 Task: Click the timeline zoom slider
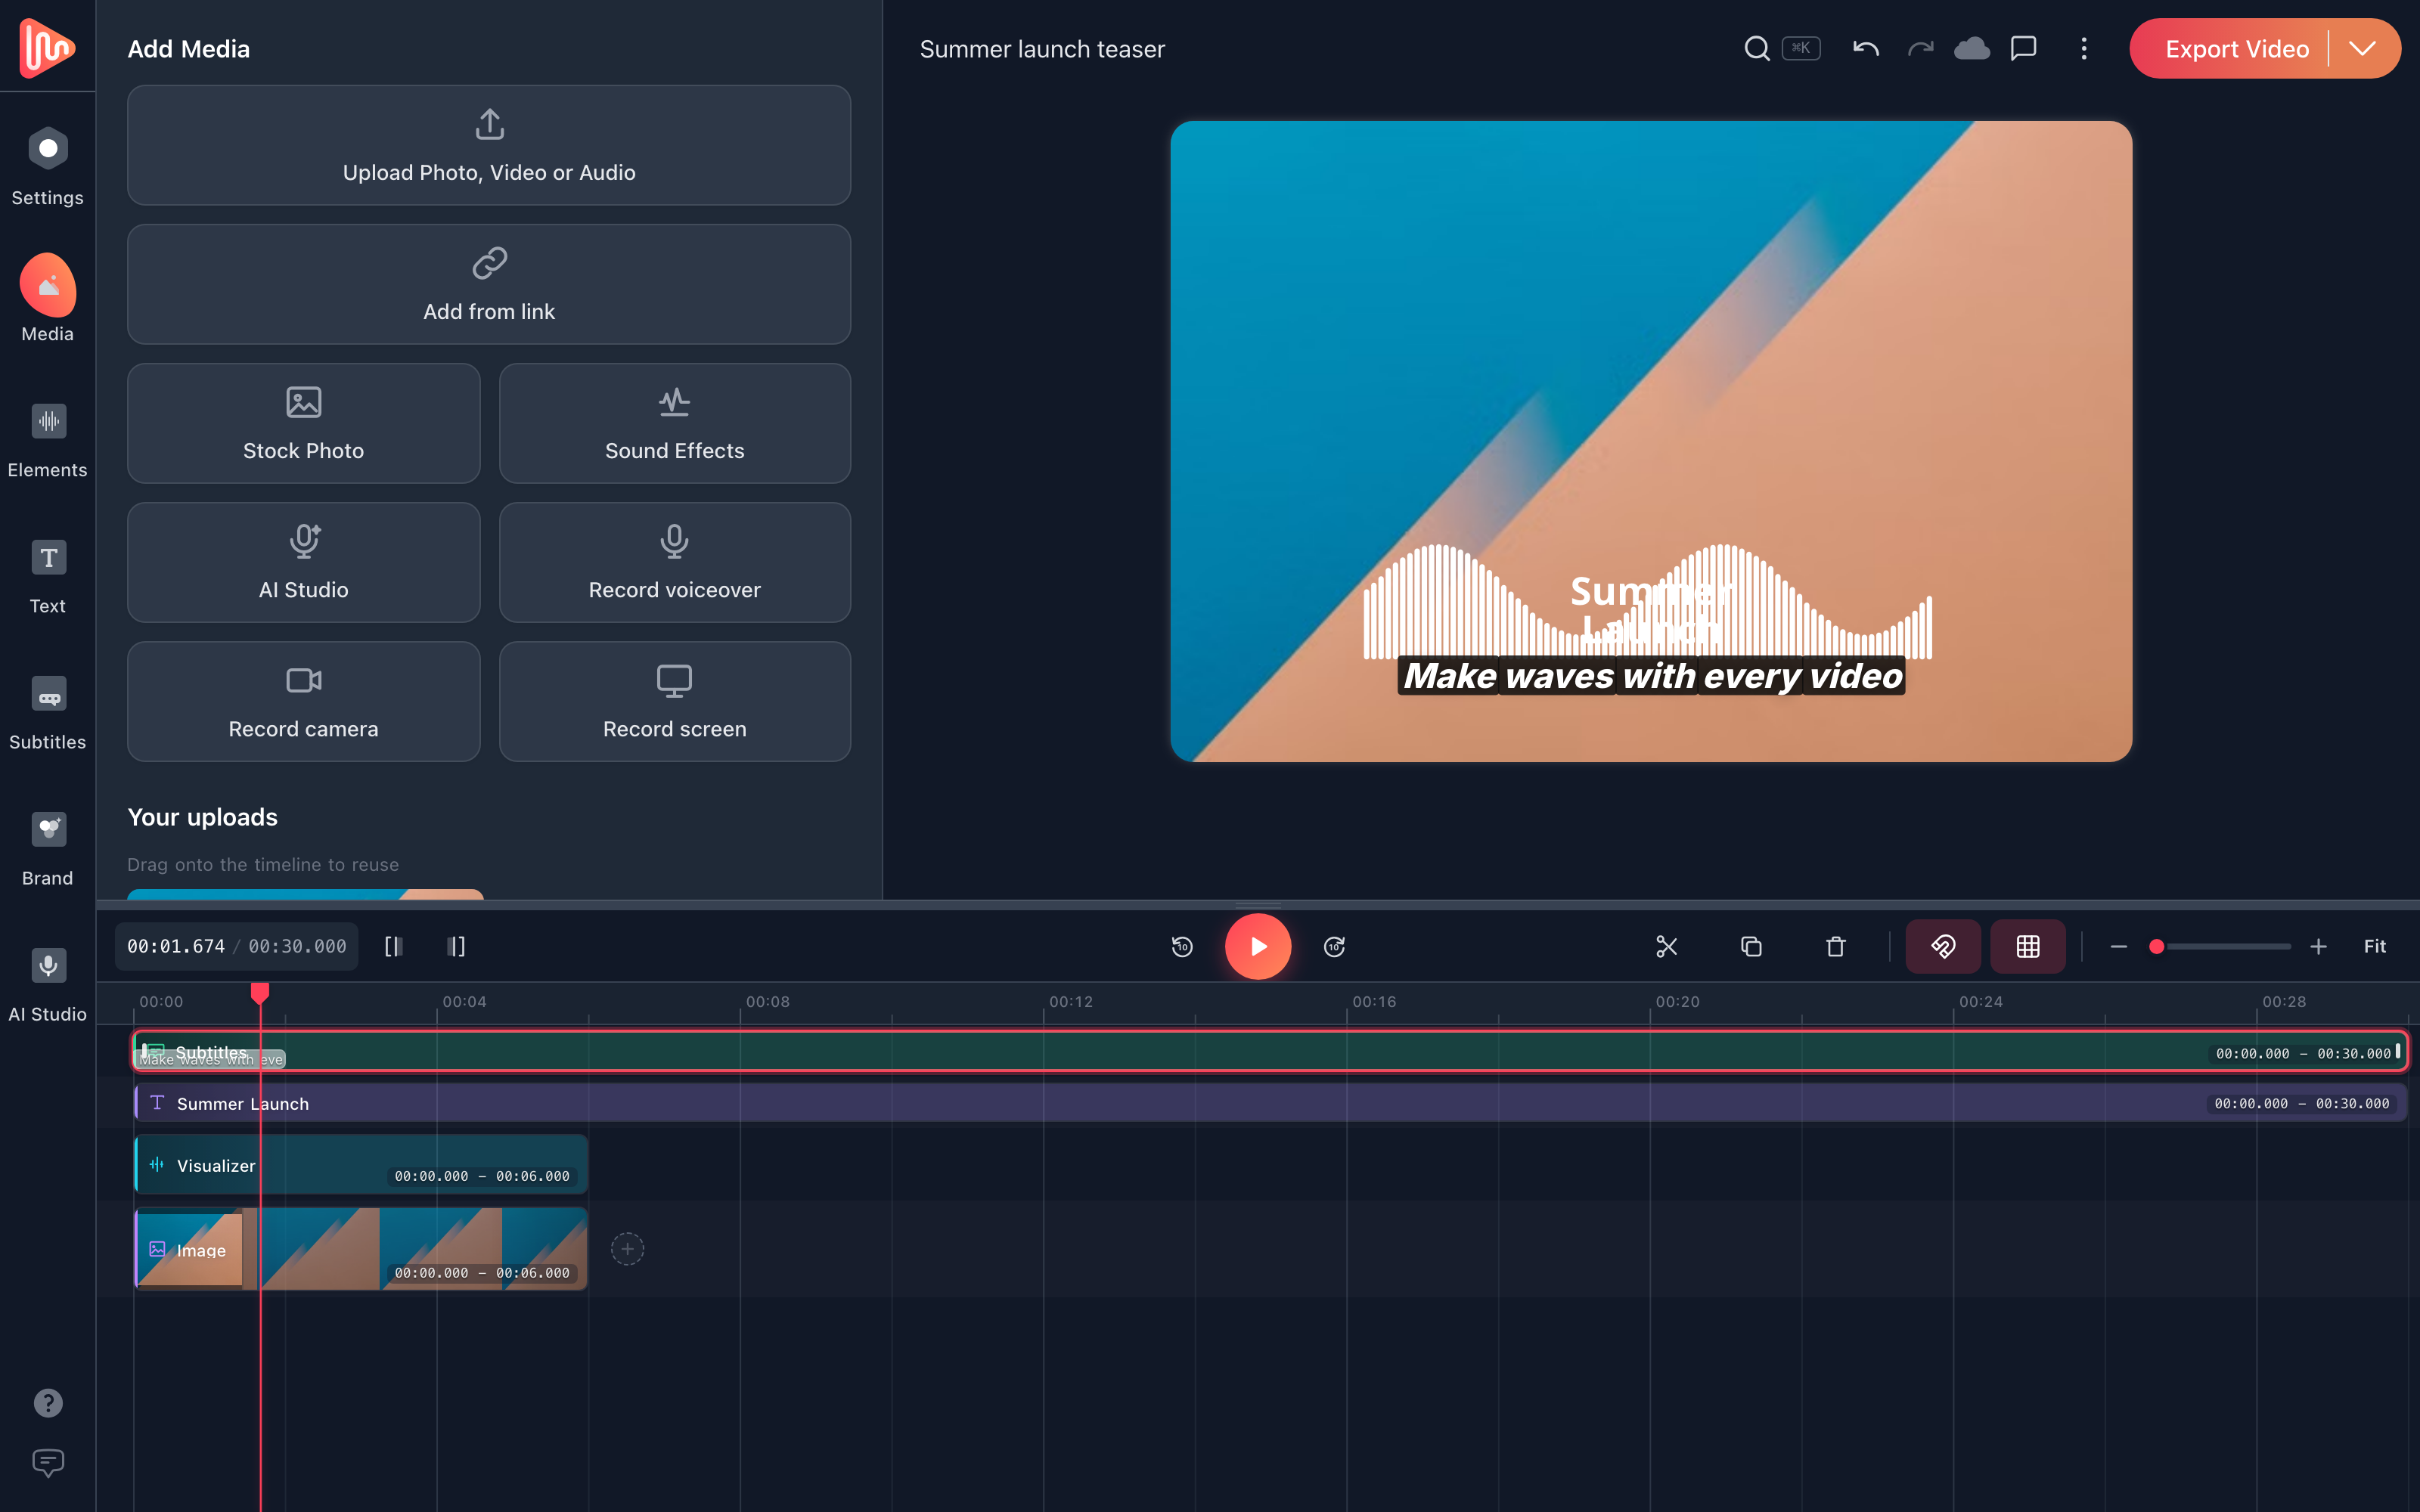pyautogui.click(x=2220, y=946)
